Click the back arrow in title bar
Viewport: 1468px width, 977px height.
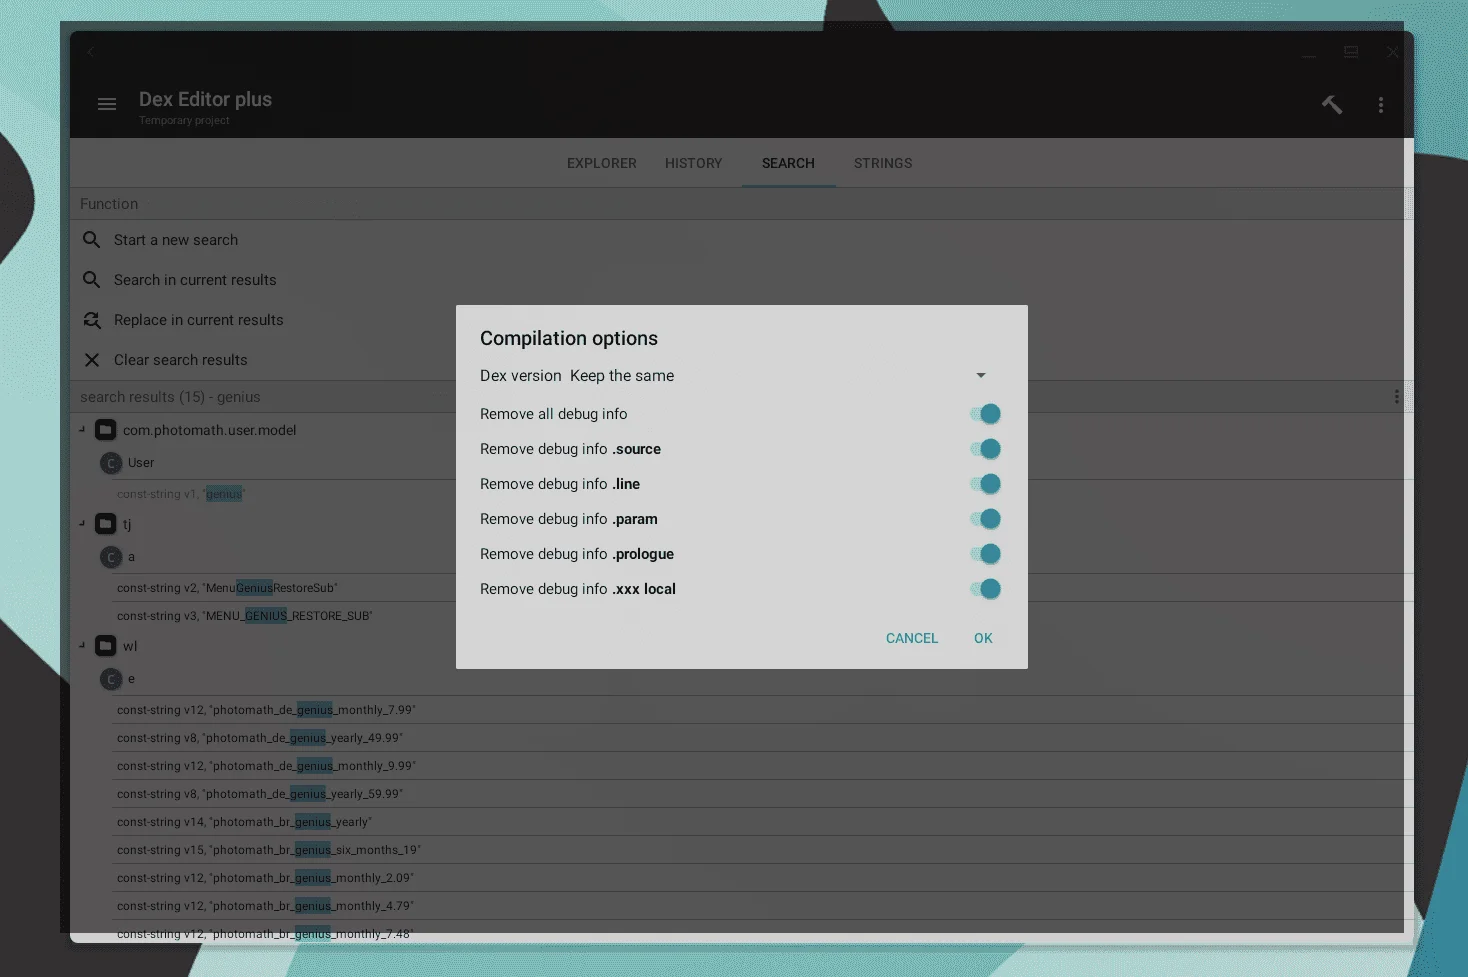tap(91, 51)
